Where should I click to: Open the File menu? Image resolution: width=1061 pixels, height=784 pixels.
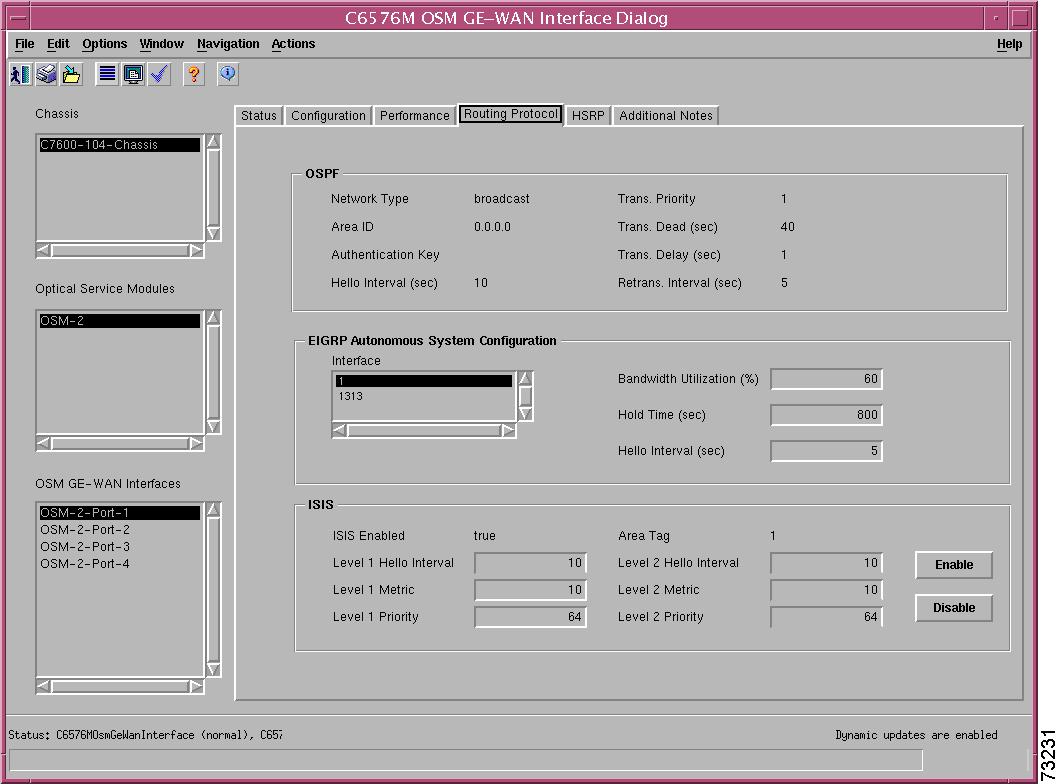24,44
